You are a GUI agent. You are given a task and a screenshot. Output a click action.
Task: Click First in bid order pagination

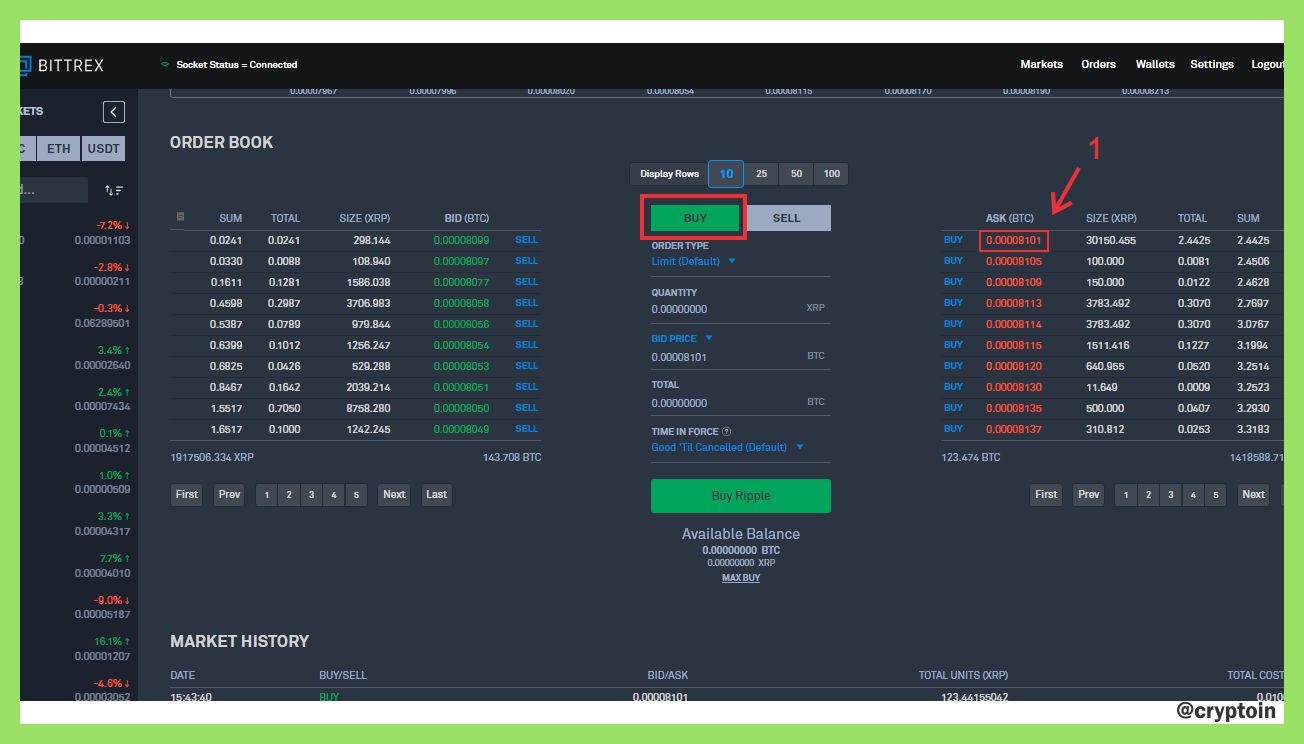coord(187,494)
